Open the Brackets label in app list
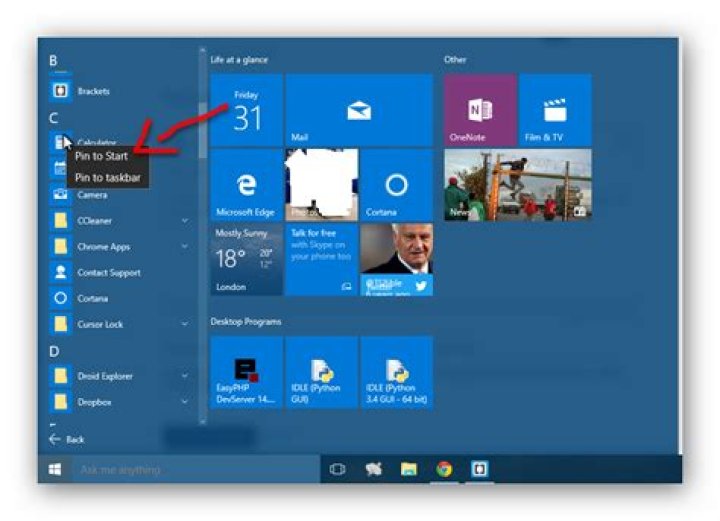The width and height of the screenshot is (720, 521). (94, 91)
